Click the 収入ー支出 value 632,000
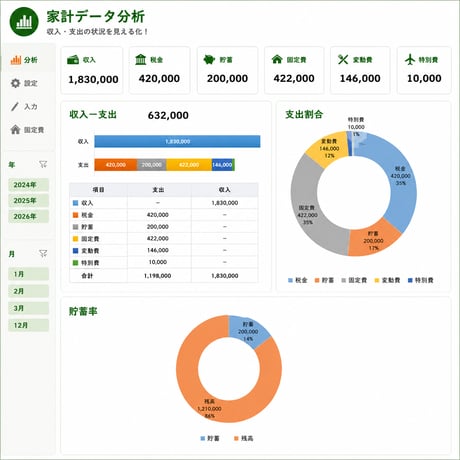The image size is (460, 460). coord(168,115)
